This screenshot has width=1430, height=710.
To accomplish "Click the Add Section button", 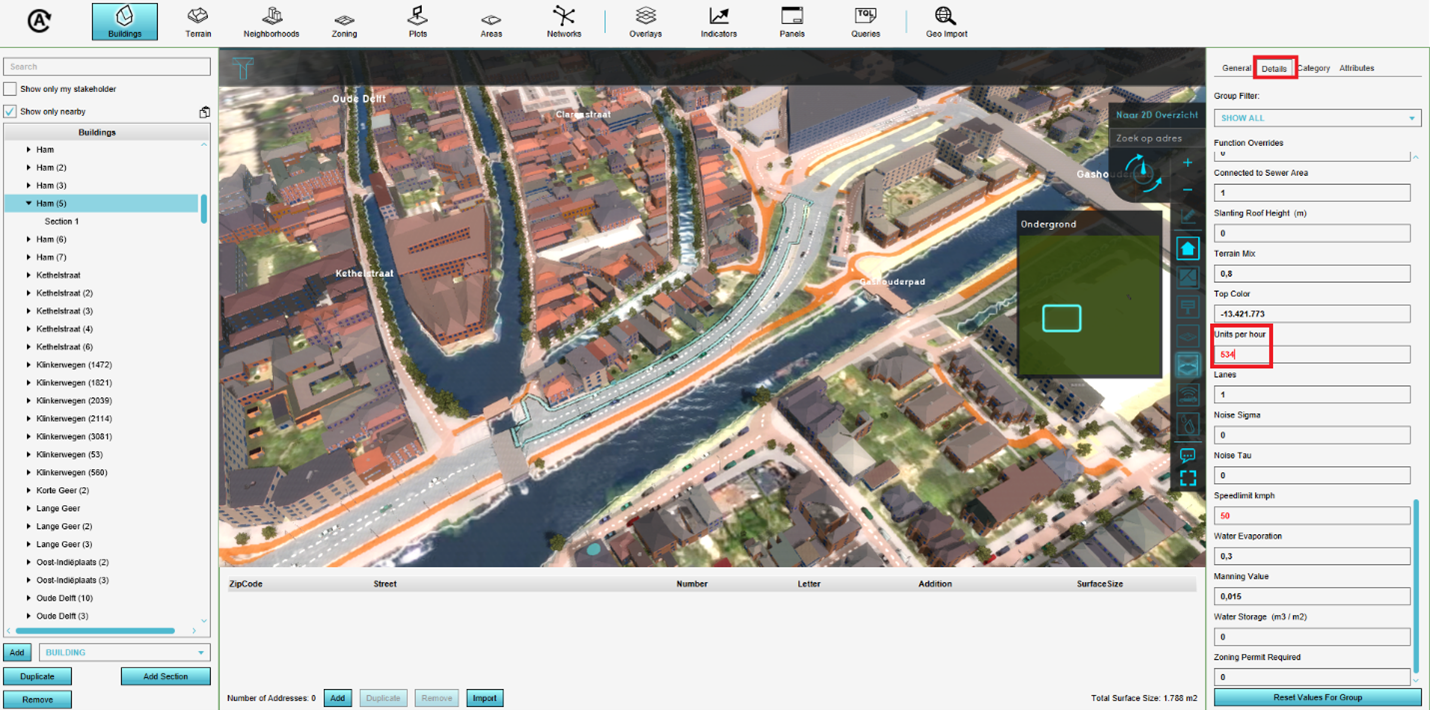I will click(165, 677).
